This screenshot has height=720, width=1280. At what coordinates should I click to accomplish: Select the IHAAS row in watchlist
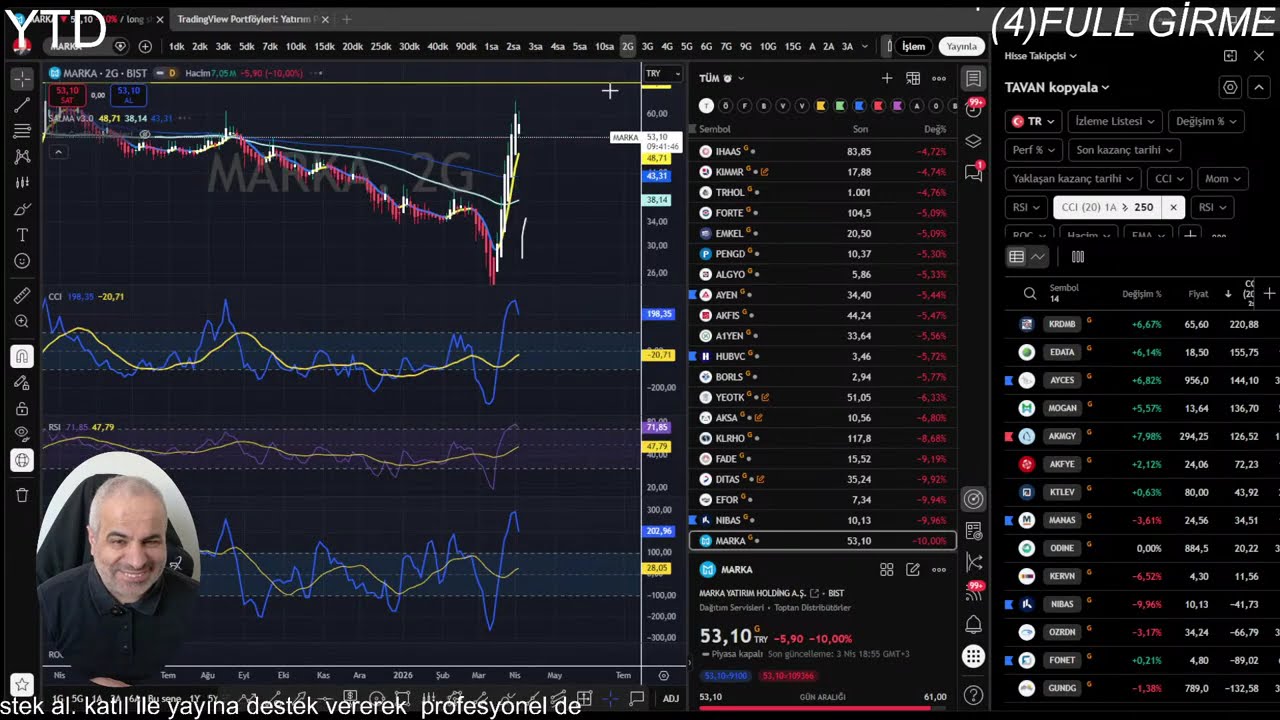tap(822, 152)
